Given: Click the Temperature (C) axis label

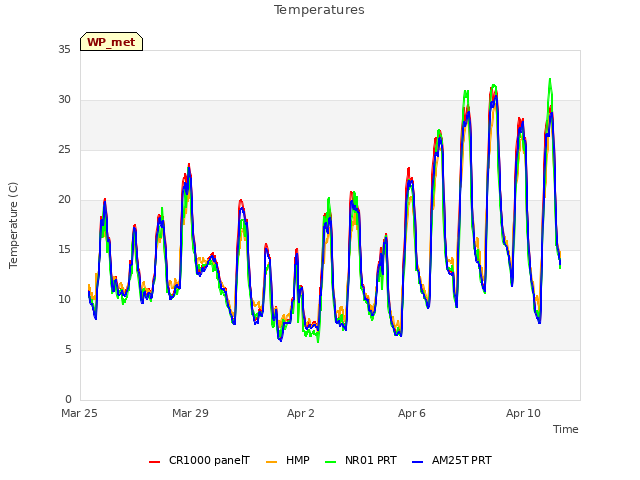Looking at the screenshot, I should pos(13,225).
